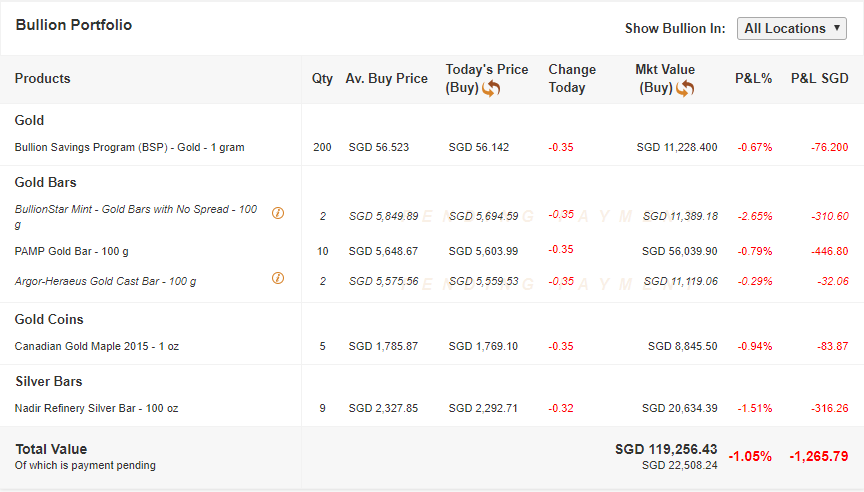Open Argor-Heraeus Gold Cast Bar - 100 g
Viewport: 864px width, 492px height.
click(x=105, y=281)
